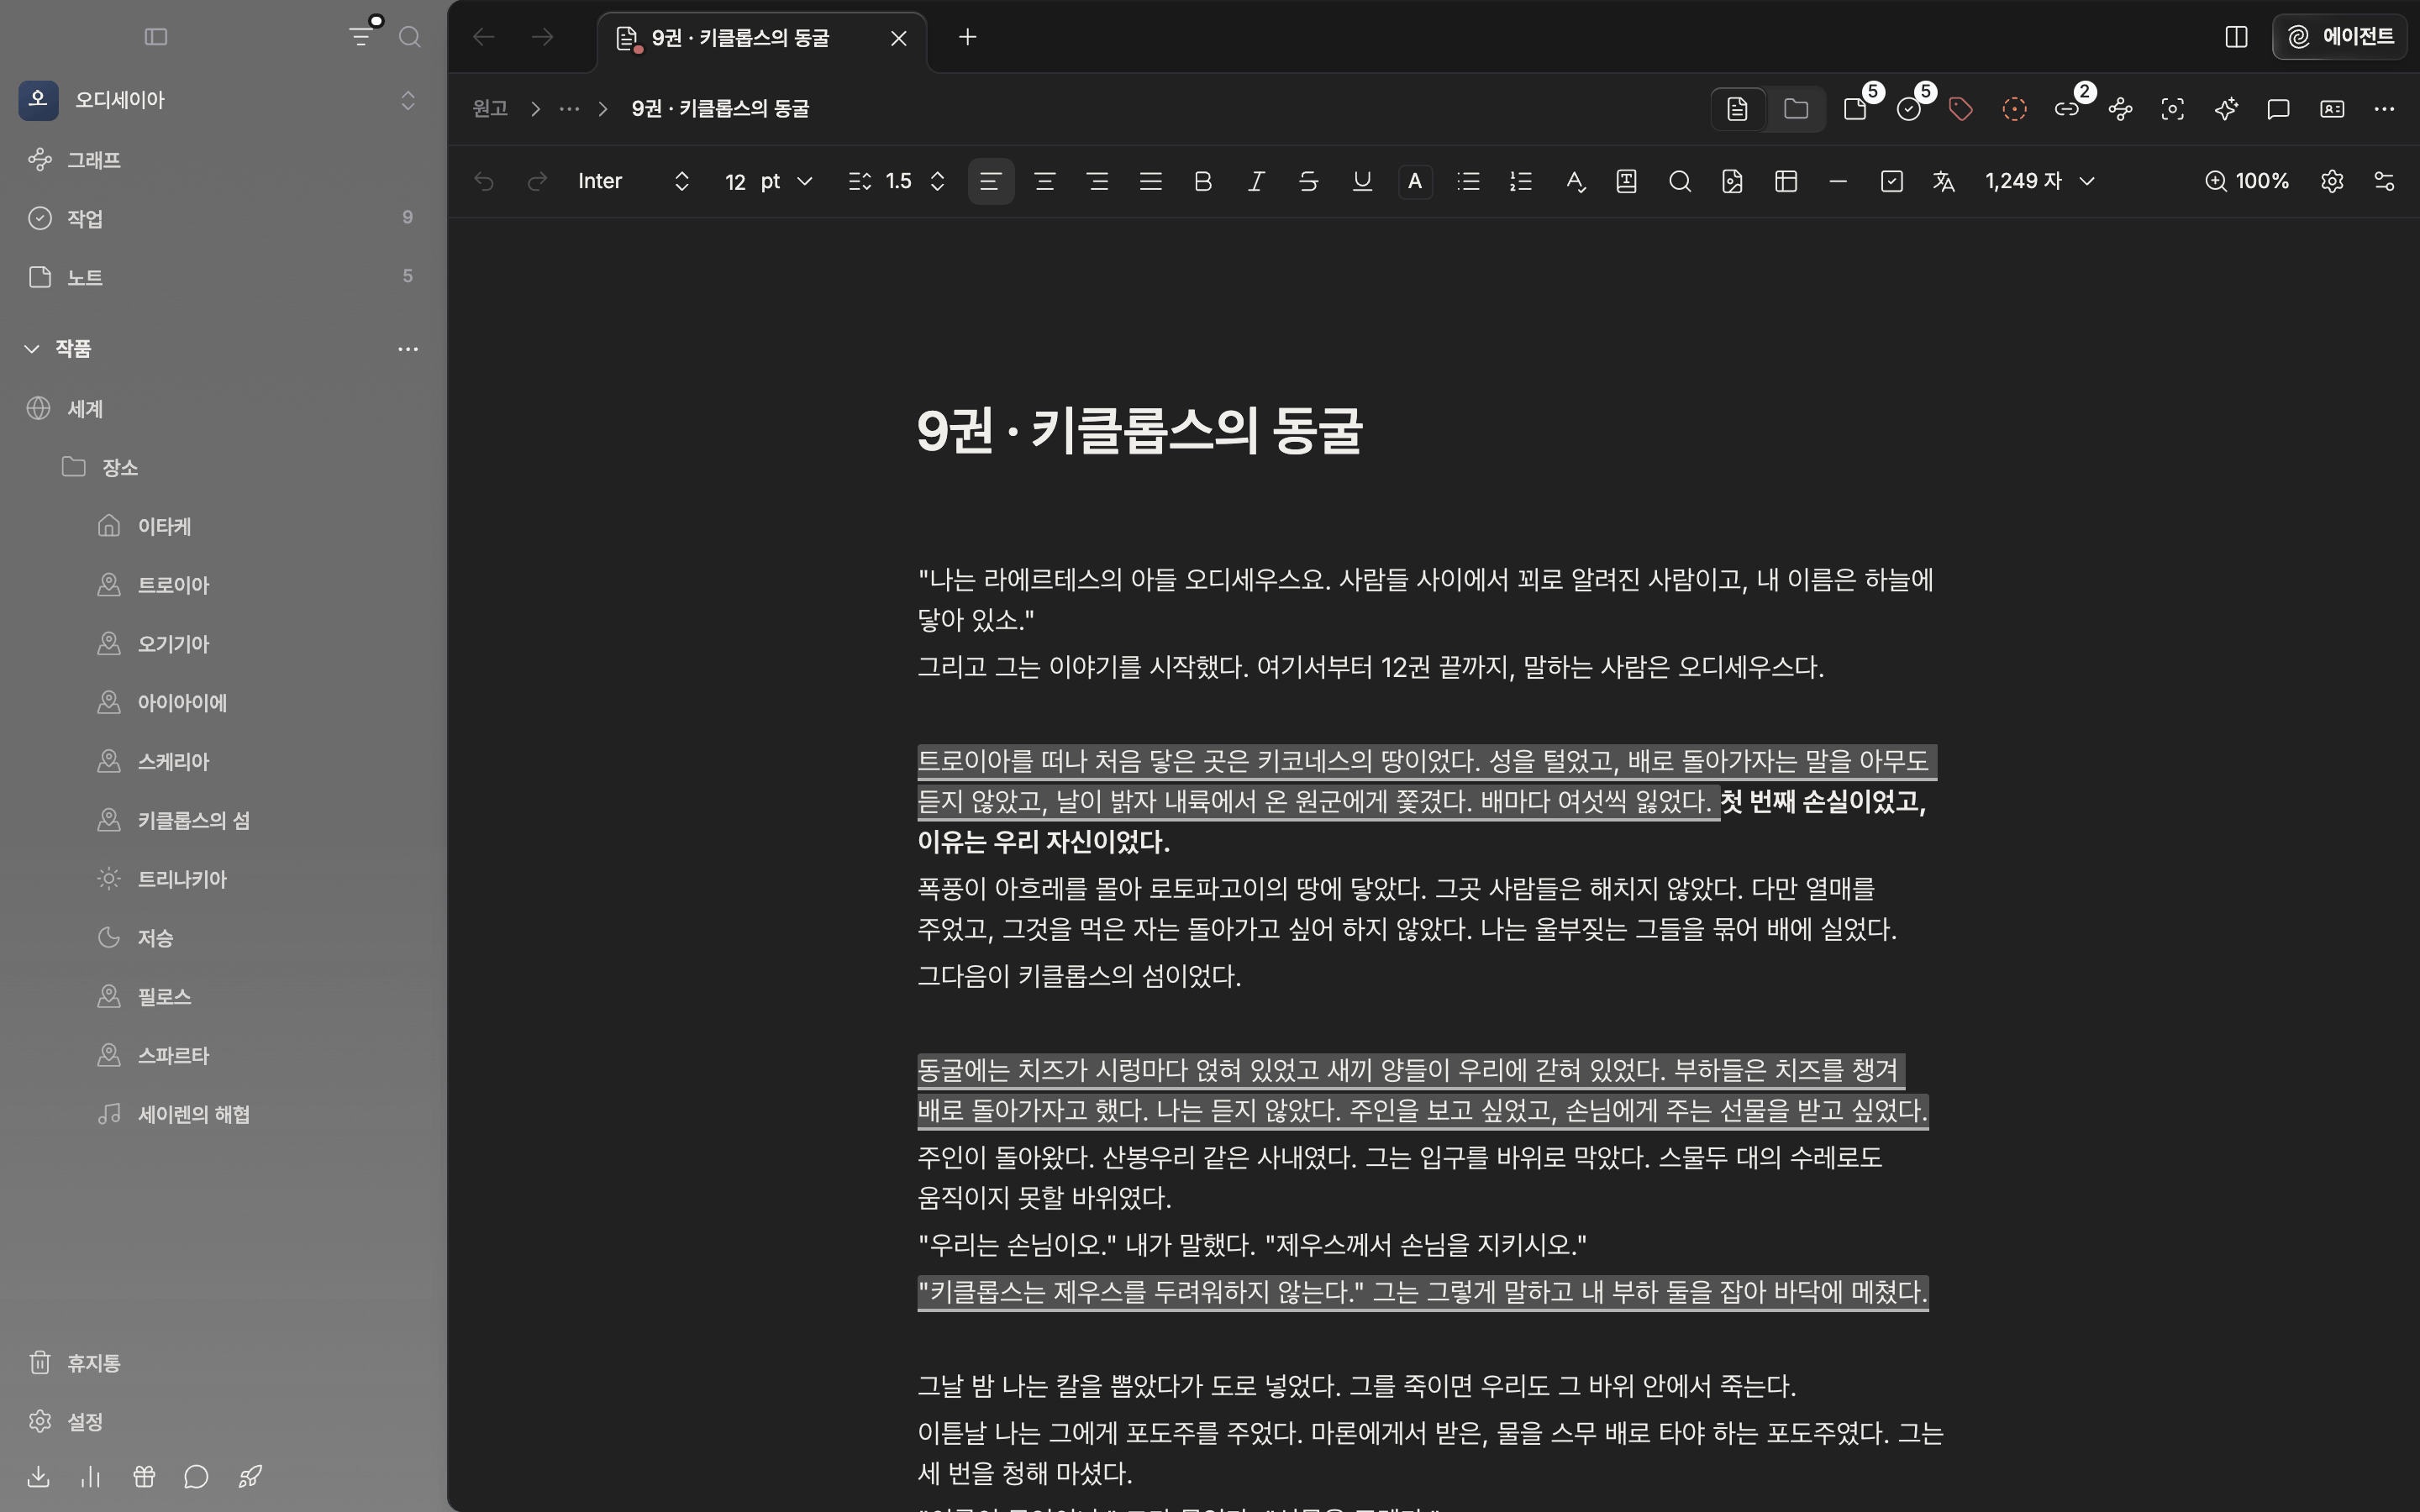Image resolution: width=2420 pixels, height=1512 pixels.
Task: Open the 이타케 place entry
Action: tap(222, 526)
